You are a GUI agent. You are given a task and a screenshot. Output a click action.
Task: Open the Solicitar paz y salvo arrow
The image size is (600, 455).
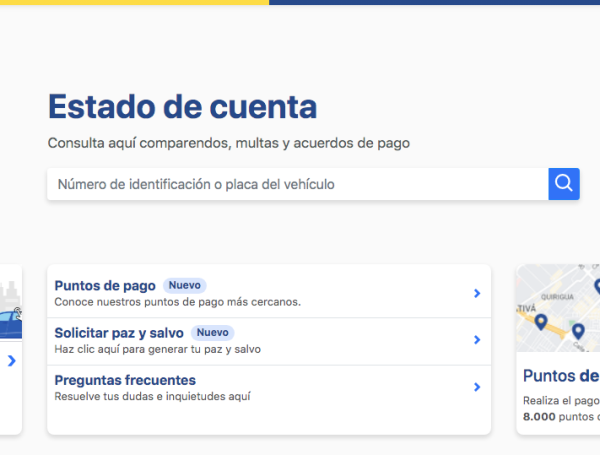(x=477, y=340)
